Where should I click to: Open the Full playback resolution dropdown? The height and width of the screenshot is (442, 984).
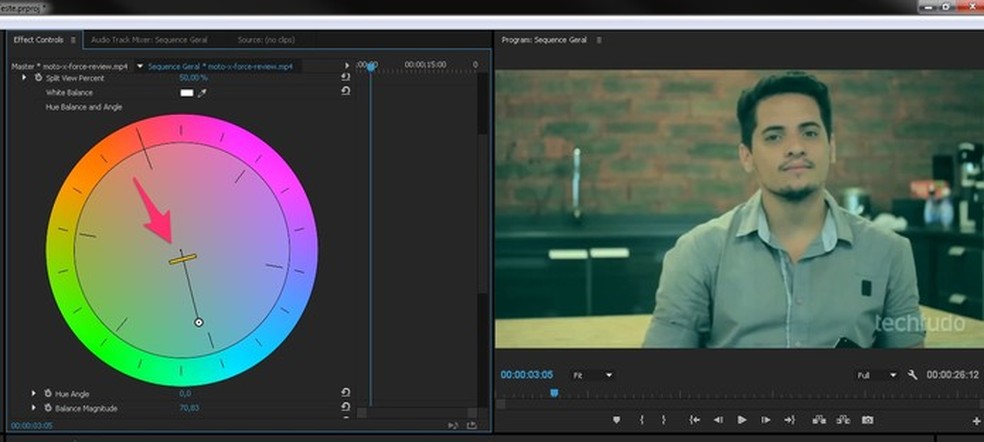[876, 375]
